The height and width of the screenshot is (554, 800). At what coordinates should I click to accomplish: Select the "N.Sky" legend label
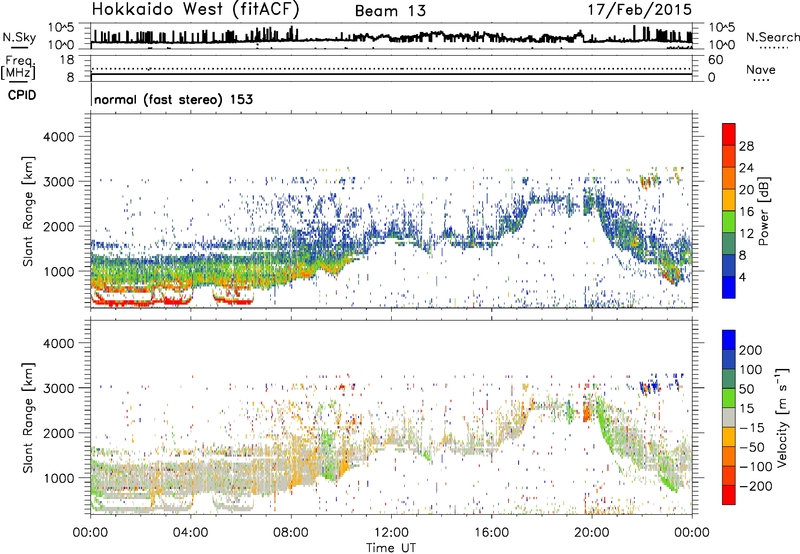[x=19, y=37]
